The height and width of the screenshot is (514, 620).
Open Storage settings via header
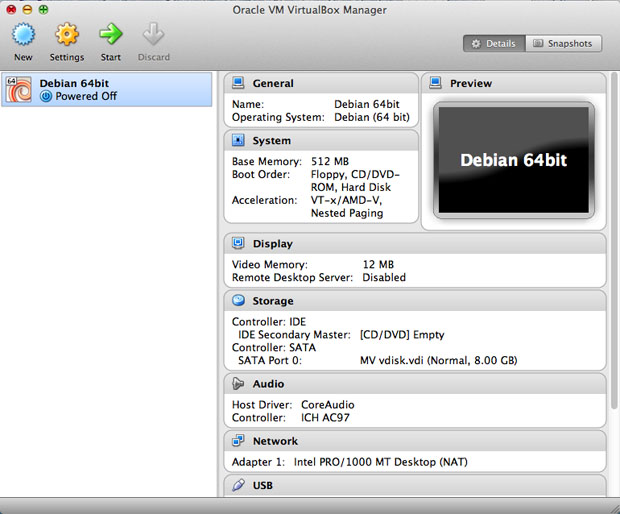[x=273, y=301]
